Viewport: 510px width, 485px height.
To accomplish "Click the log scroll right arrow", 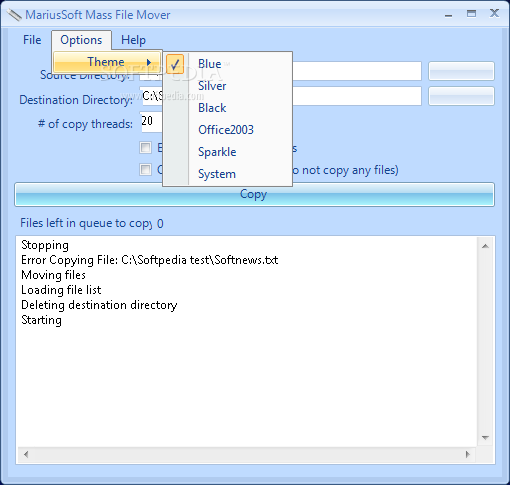I will click(467, 454).
